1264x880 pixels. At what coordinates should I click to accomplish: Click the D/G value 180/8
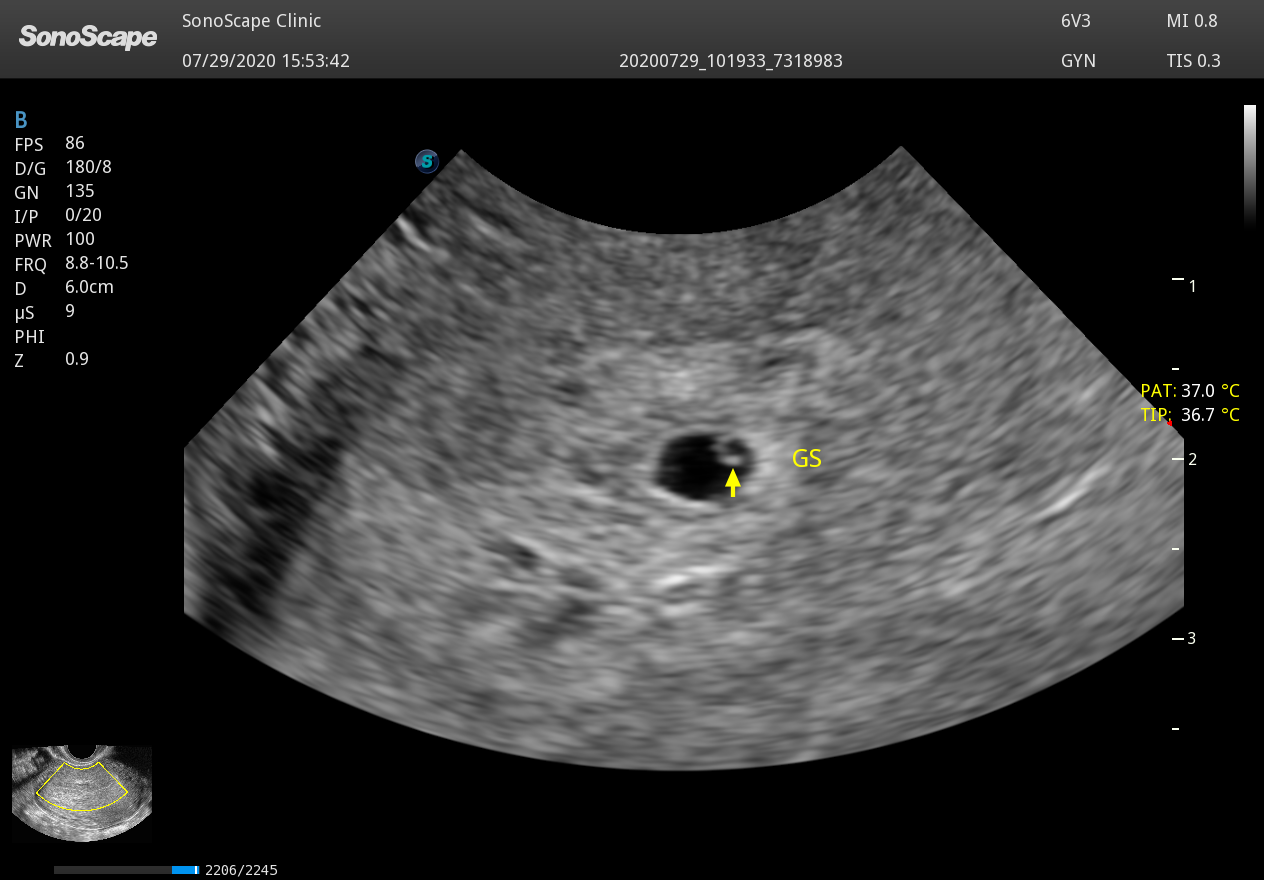tap(88, 167)
